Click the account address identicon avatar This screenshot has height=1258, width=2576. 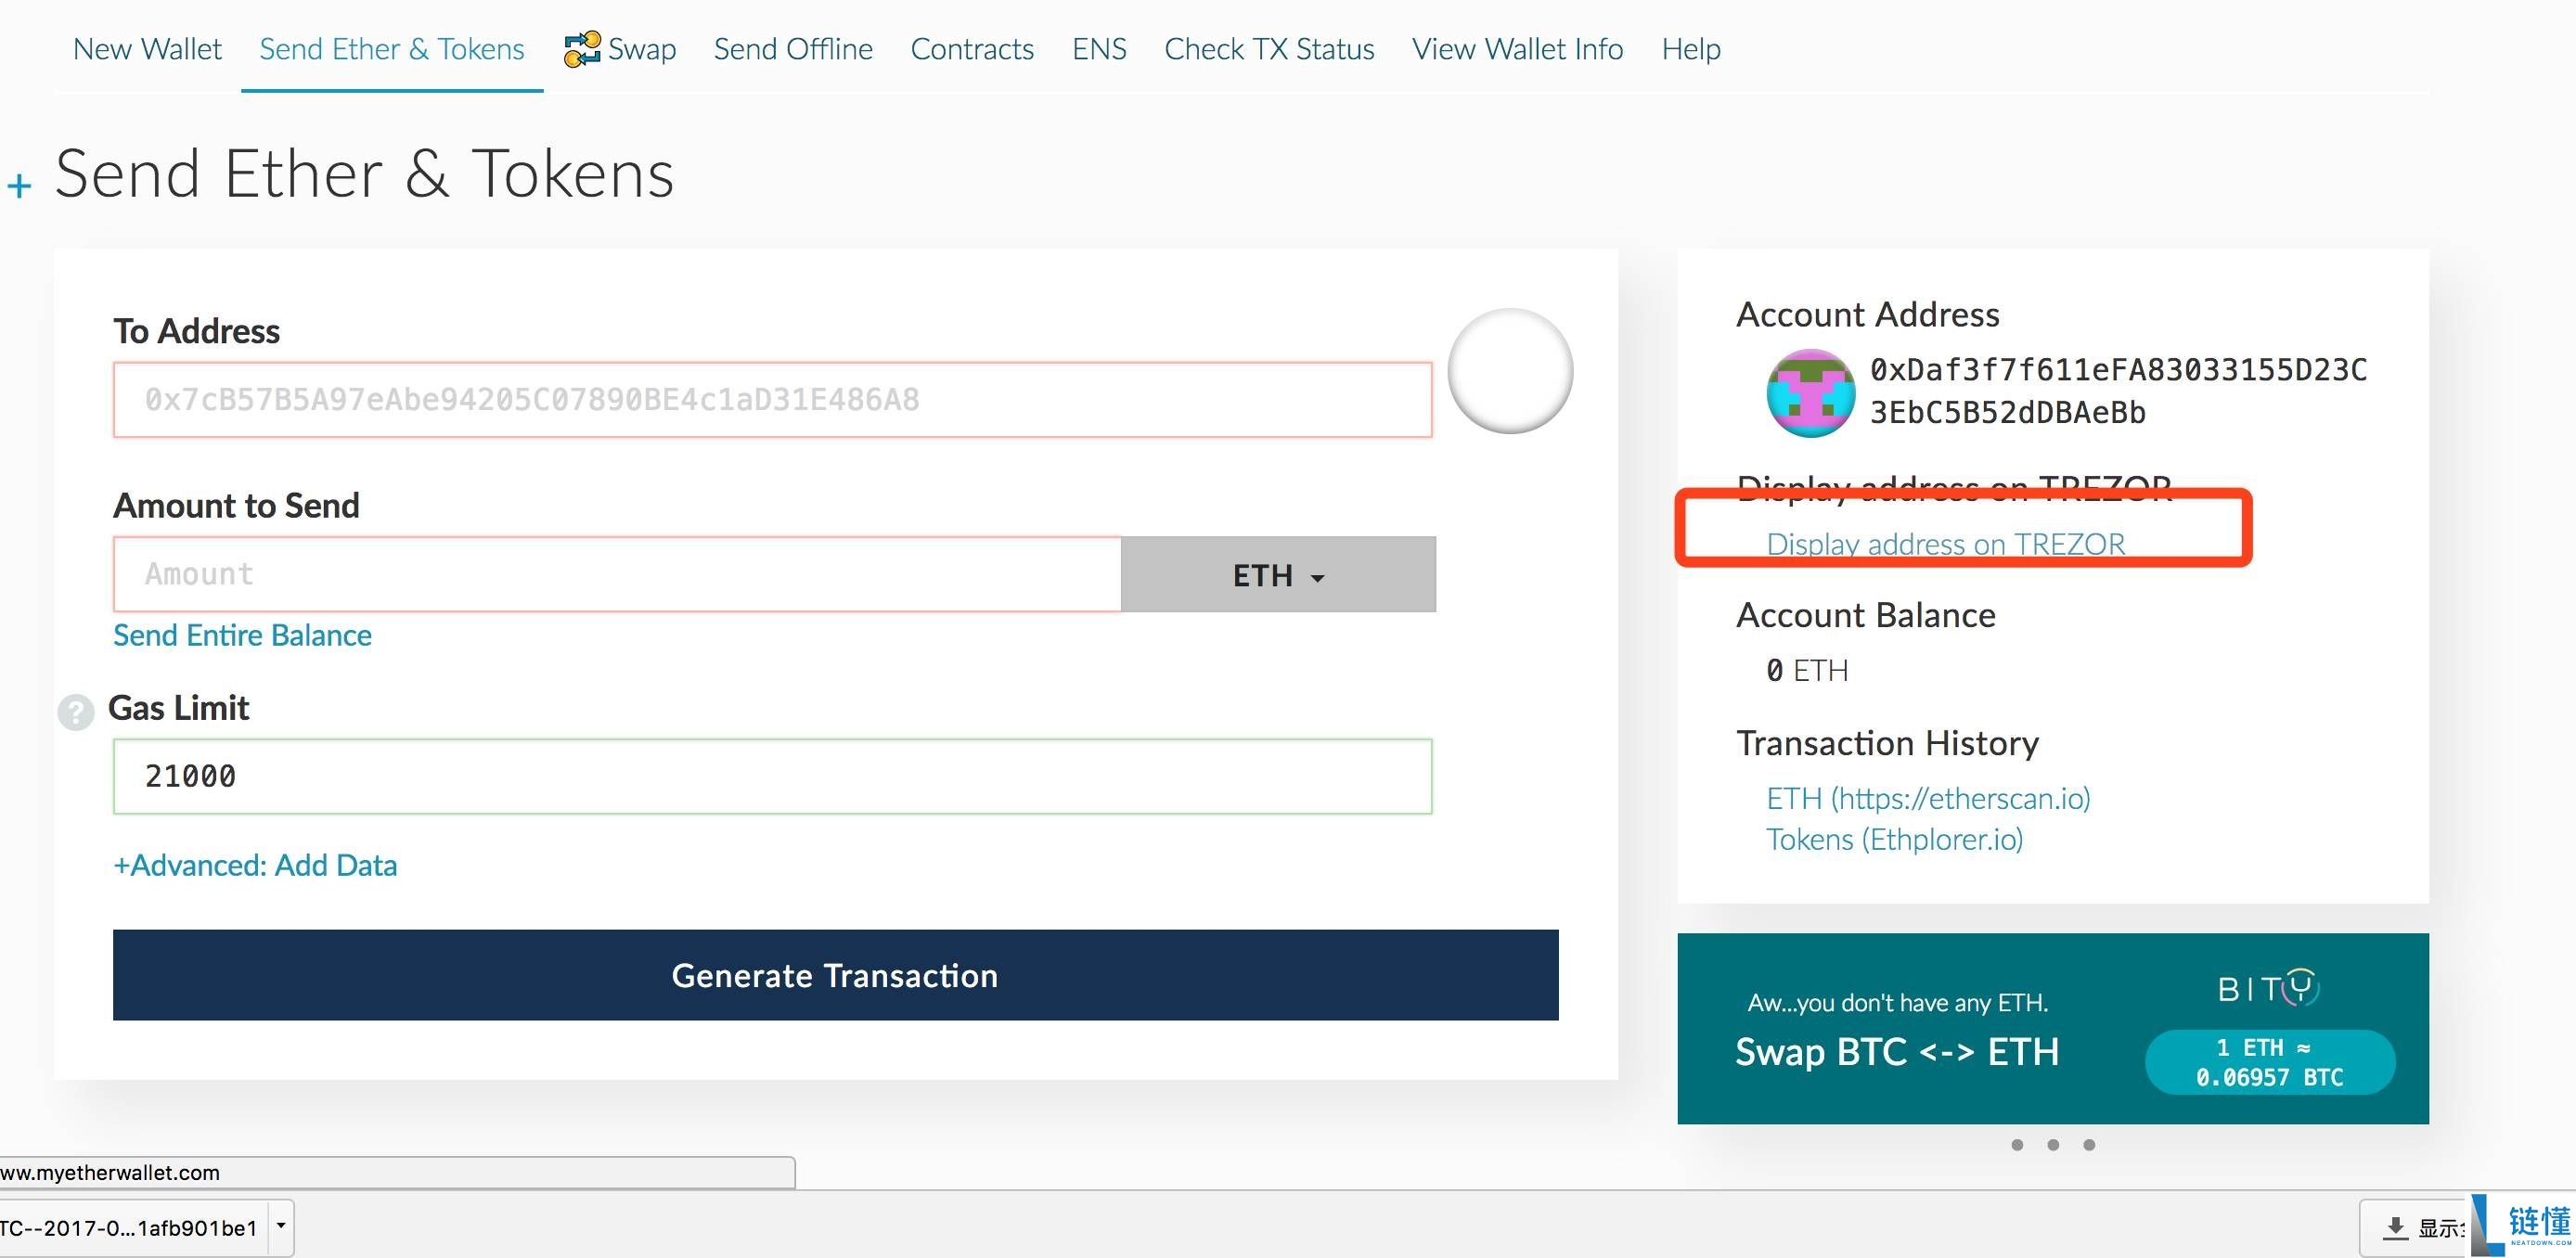click(x=1810, y=393)
